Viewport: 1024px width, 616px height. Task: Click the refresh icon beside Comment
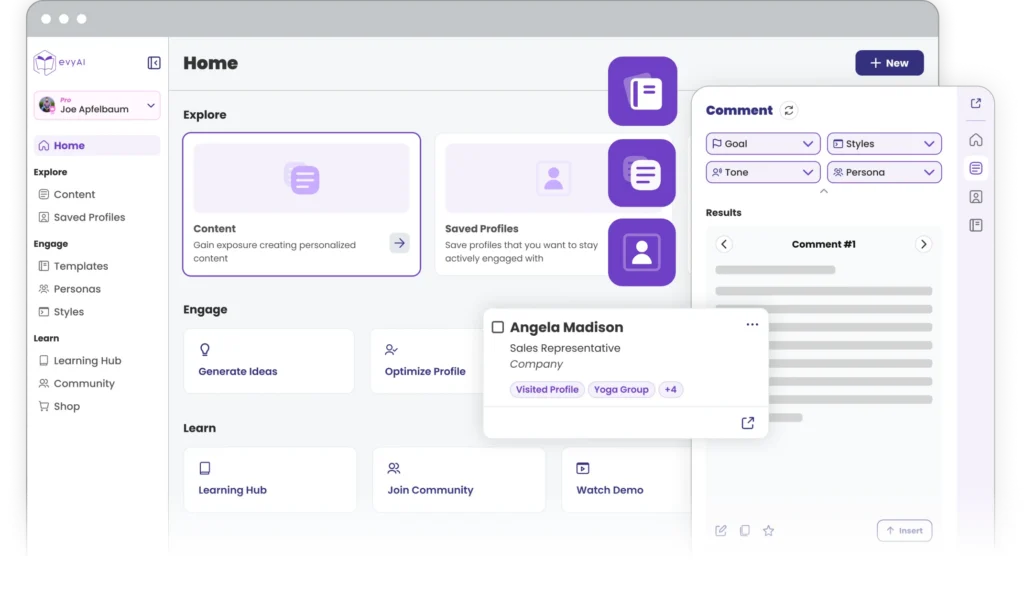[x=789, y=111]
